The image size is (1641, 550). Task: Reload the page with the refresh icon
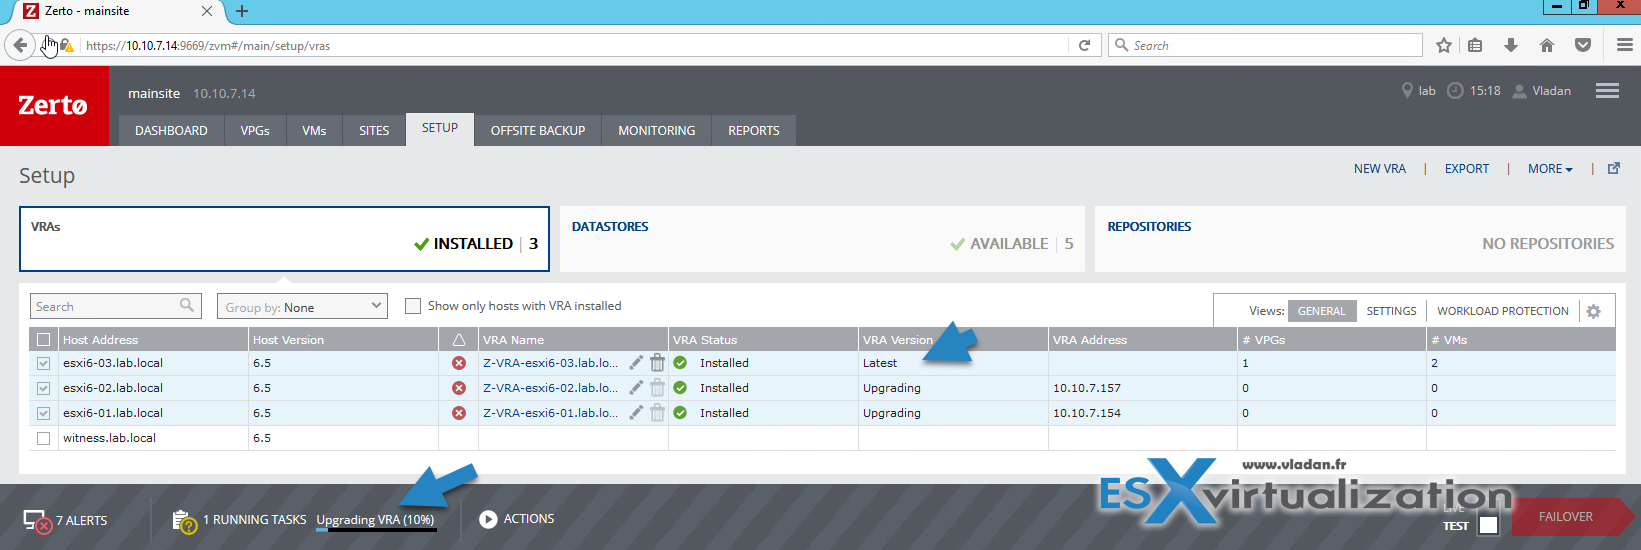coord(1084,45)
